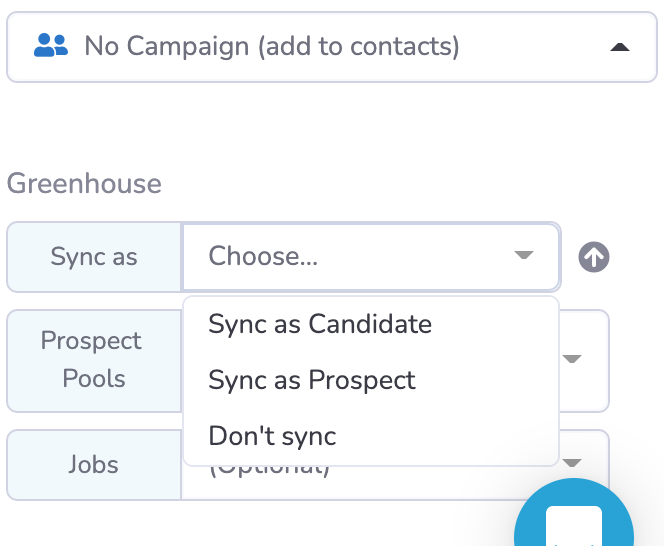Click the Jobs optional input field

pyautogui.click(x=395, y=465)
